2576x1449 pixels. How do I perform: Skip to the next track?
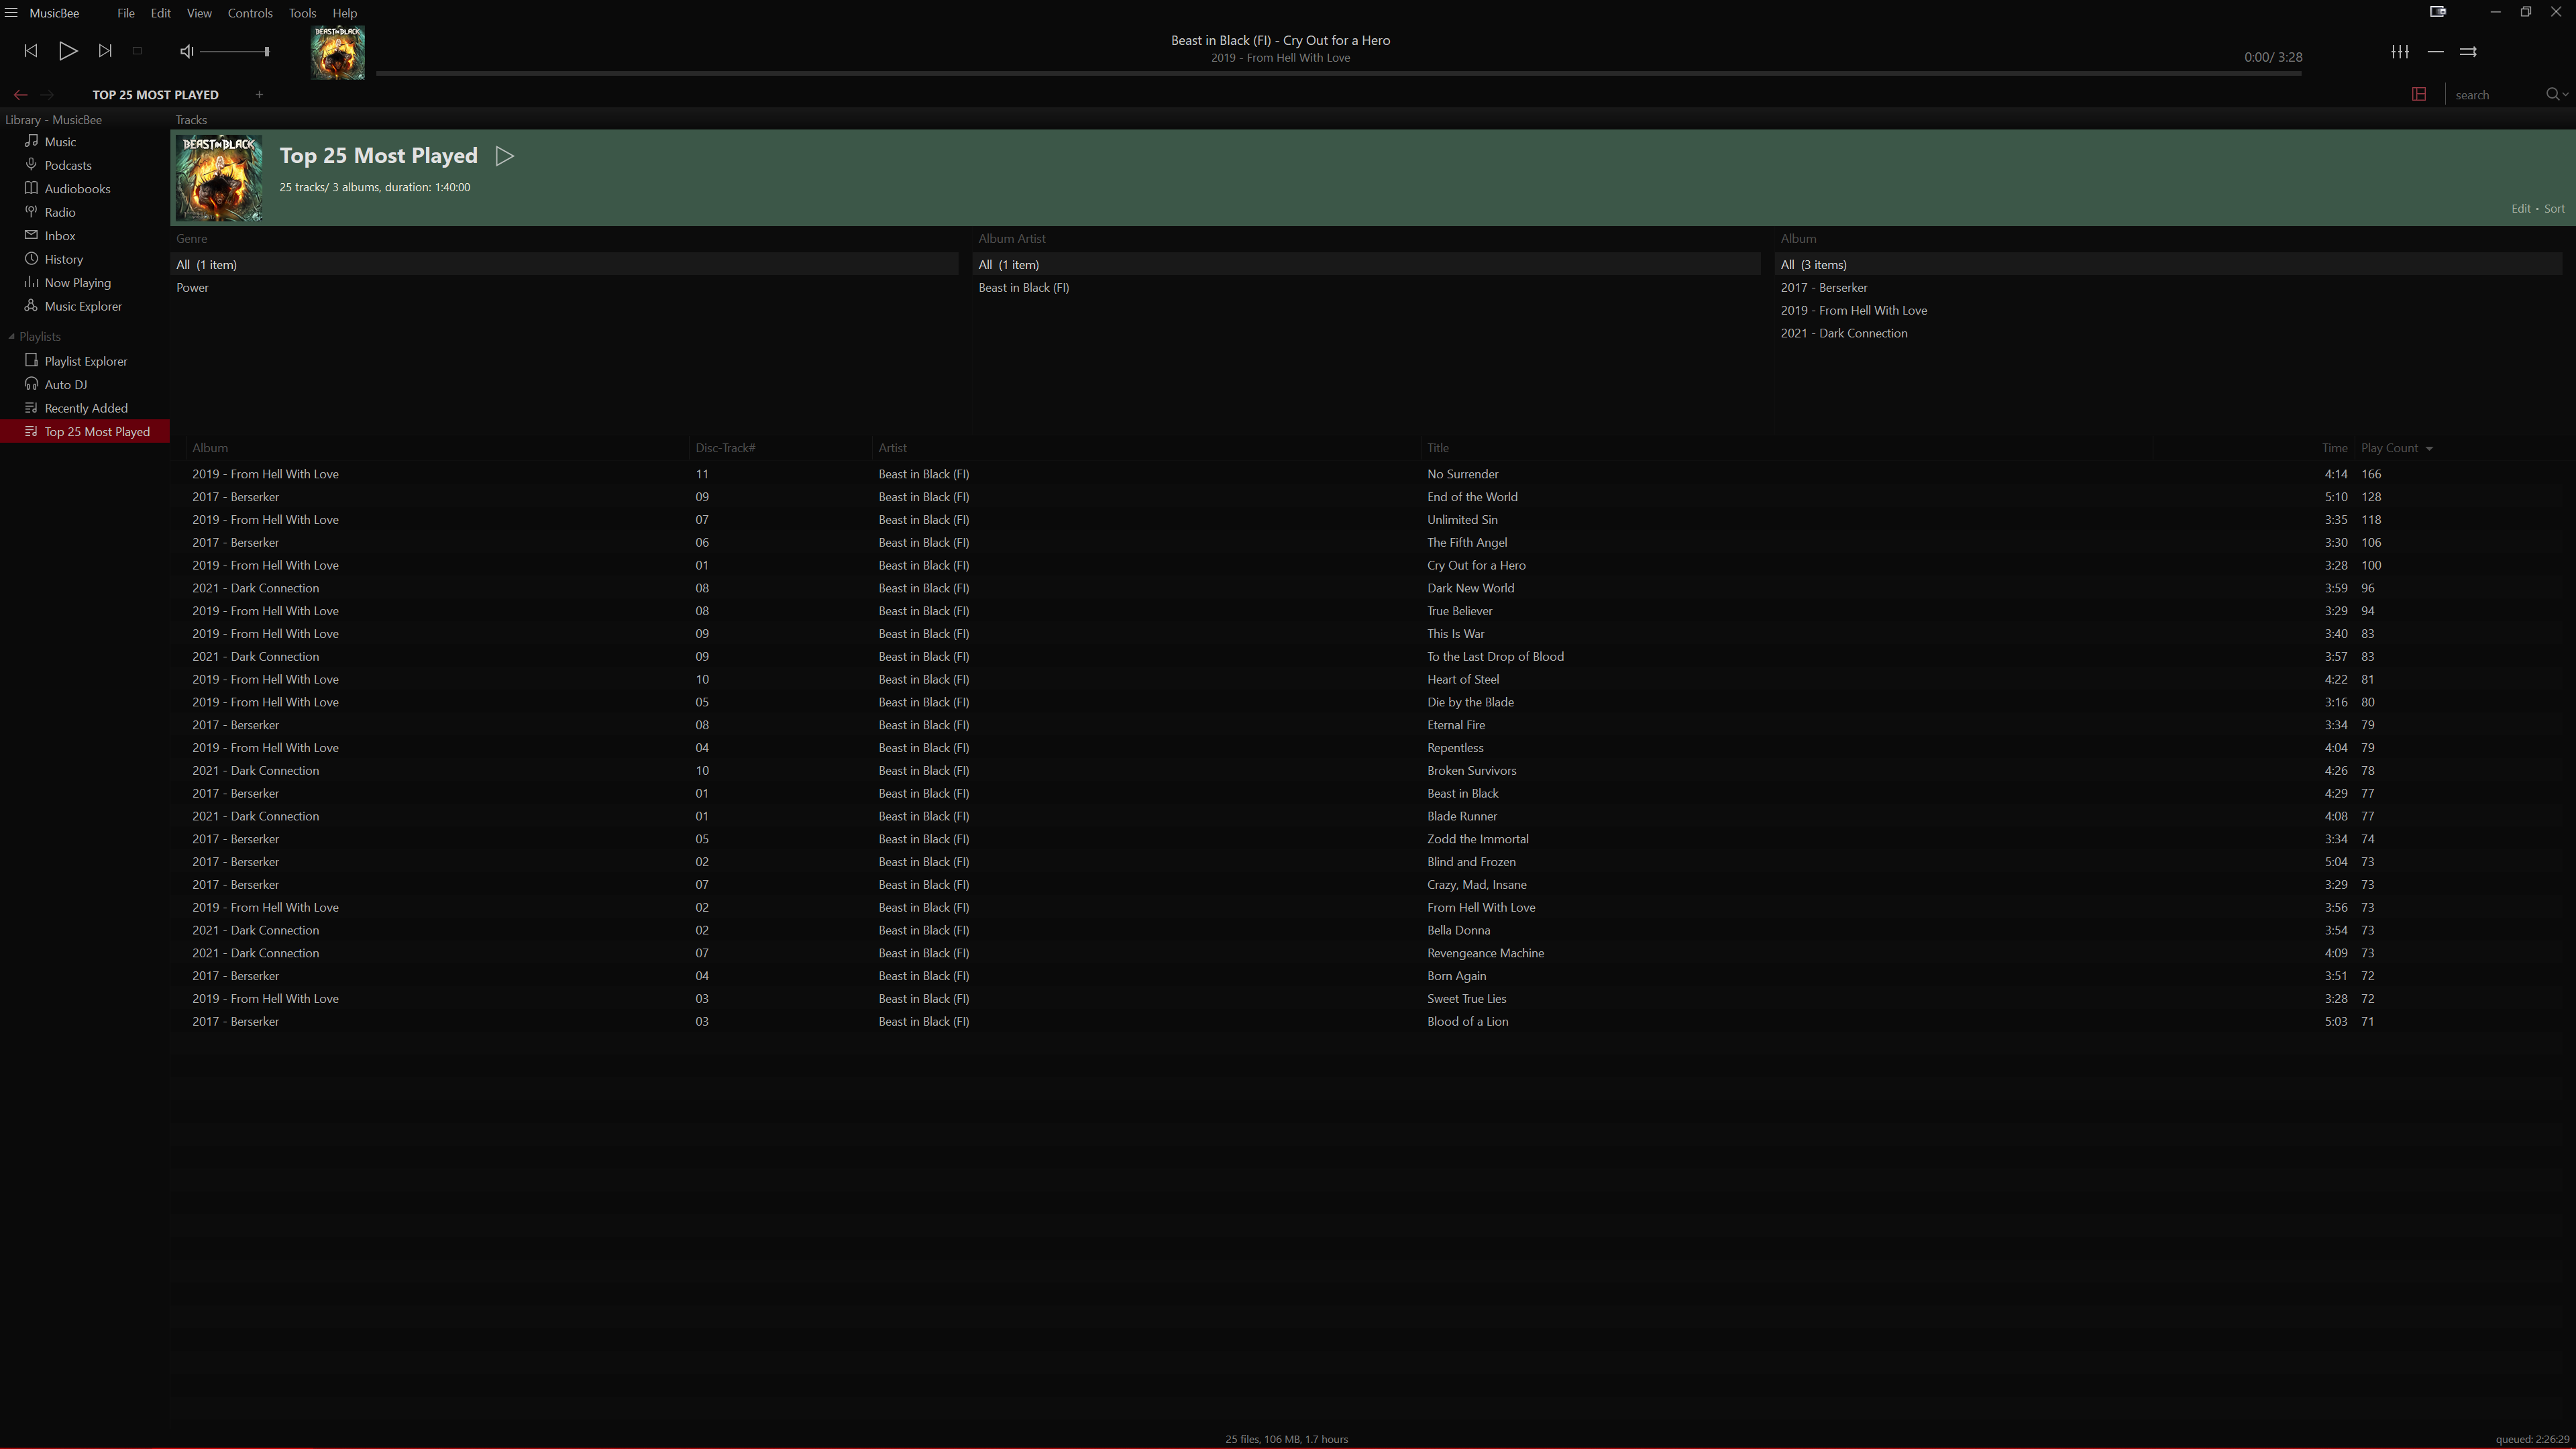[x=105, y=51]
